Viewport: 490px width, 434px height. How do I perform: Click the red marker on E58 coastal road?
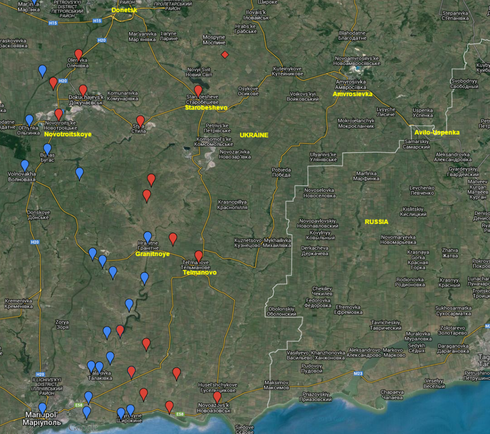[169, 407]
